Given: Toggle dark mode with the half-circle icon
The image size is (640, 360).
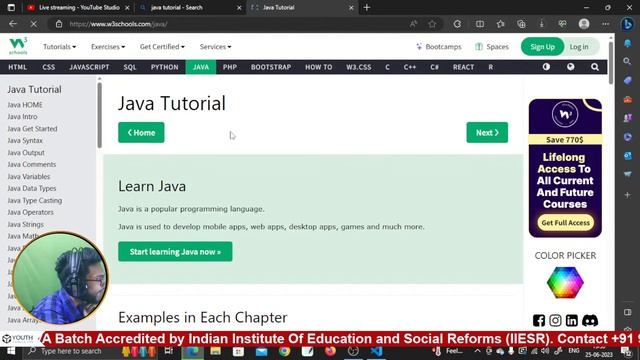Looking at the screenshot, I should pos(546,67).
